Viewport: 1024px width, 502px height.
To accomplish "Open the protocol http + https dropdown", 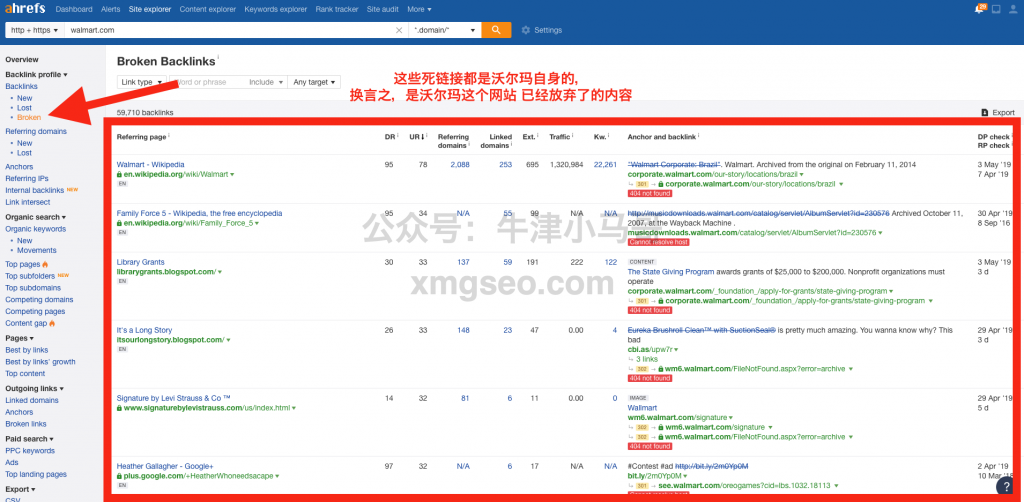I will coord(34,30).
